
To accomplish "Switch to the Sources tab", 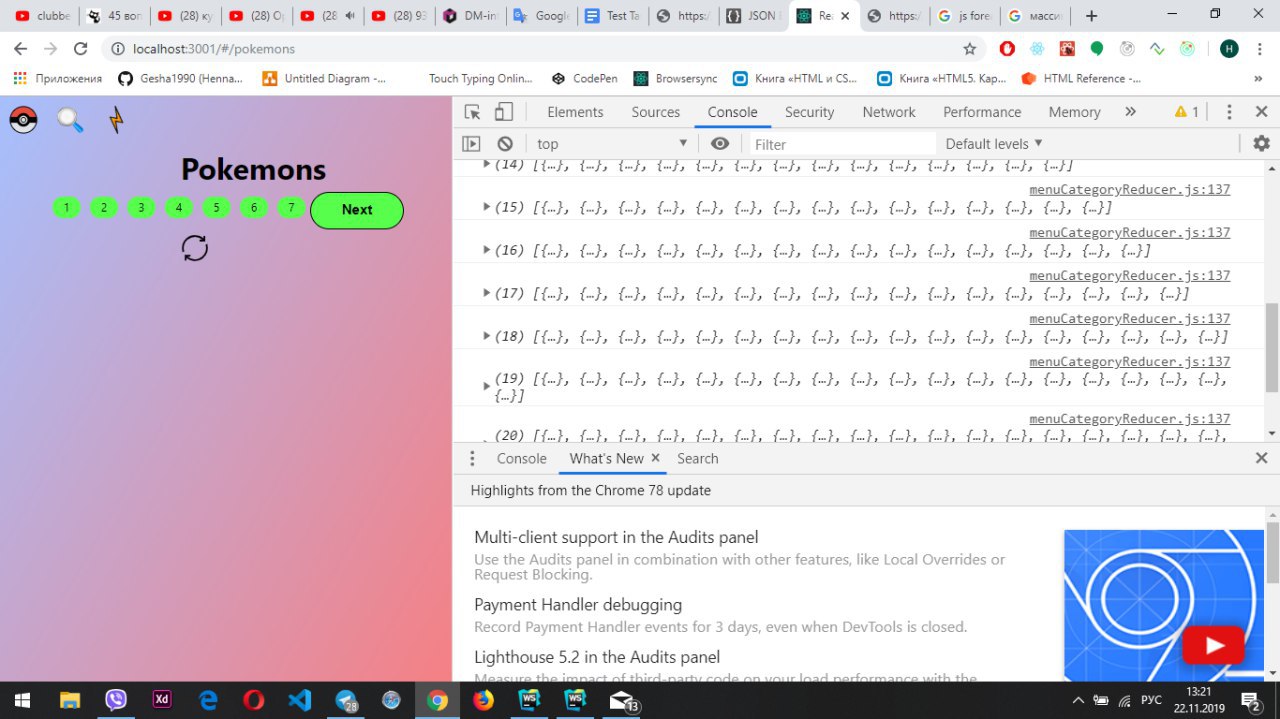I will coord(656,112).
